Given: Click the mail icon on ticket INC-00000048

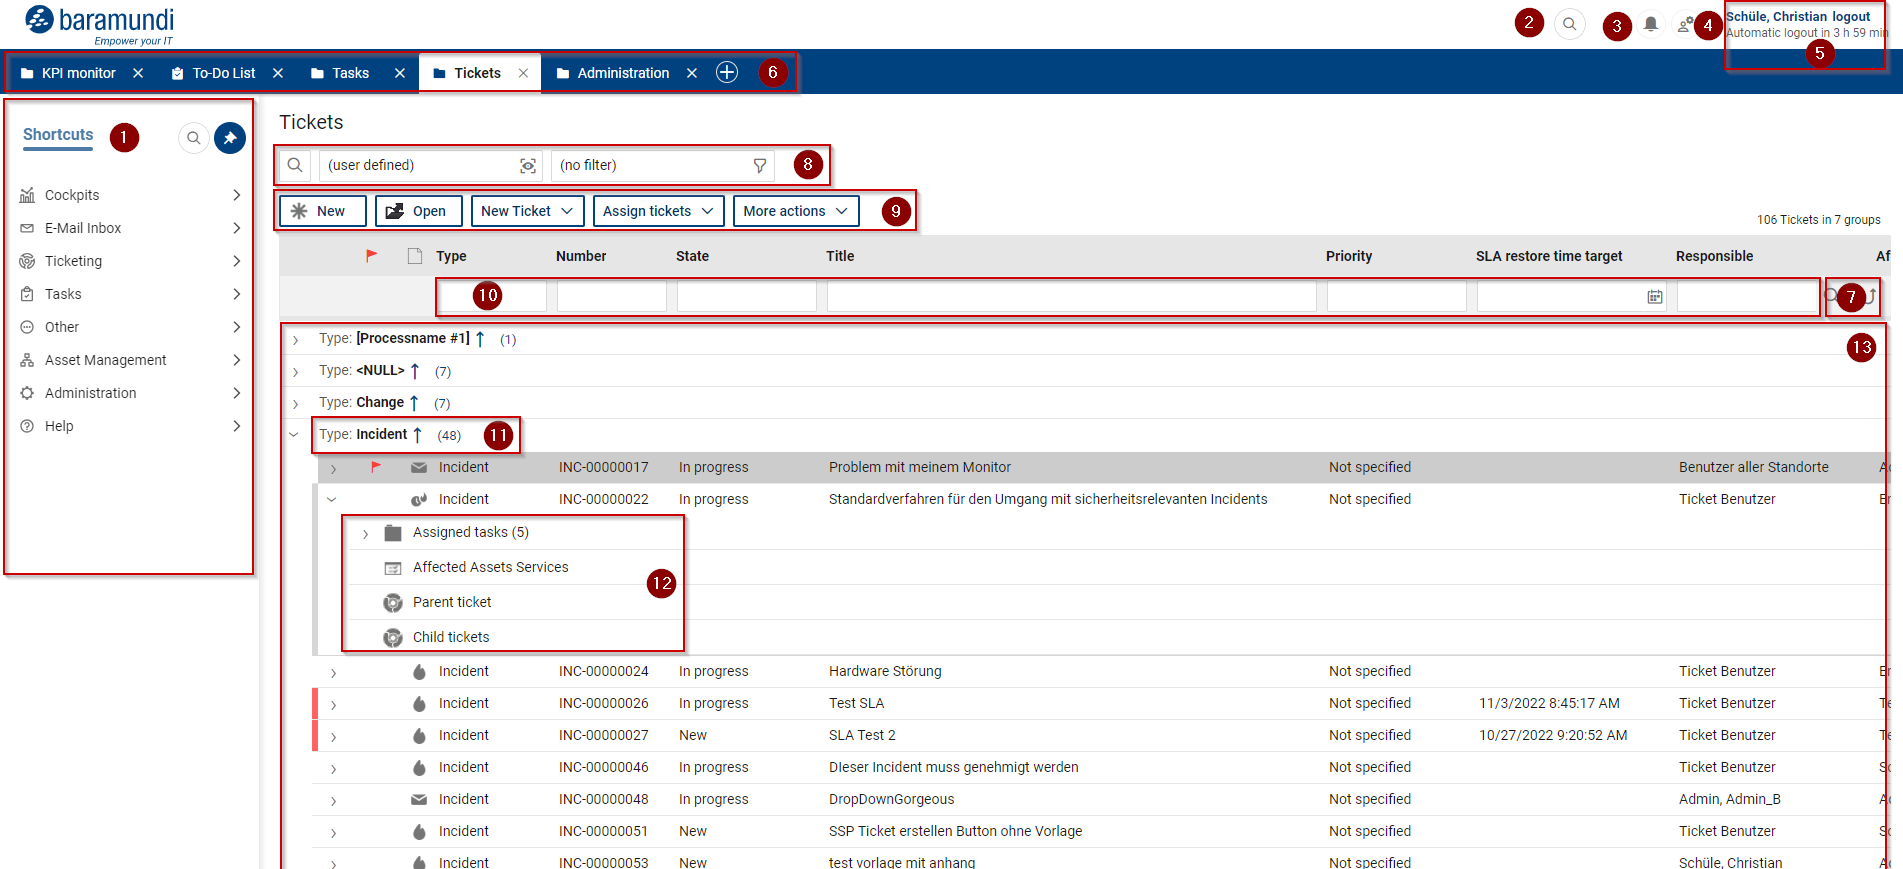Looking at the screenshot, I should pos(419,799).
